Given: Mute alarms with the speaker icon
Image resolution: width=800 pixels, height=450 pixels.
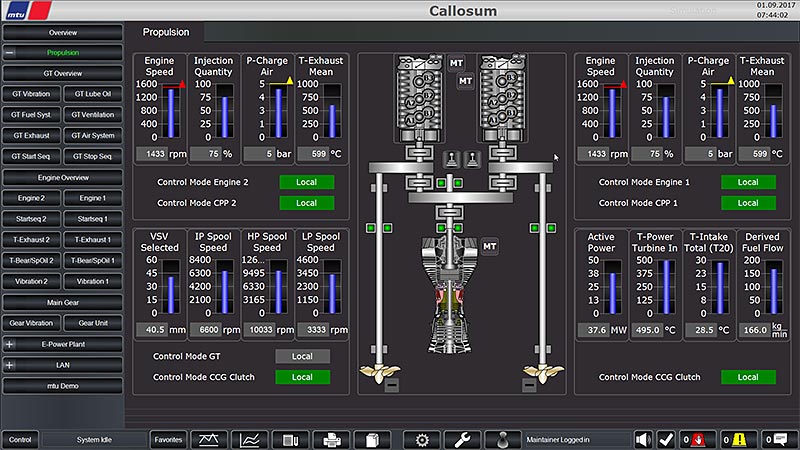Looking at the screenshot, I should tap(643, 439).
